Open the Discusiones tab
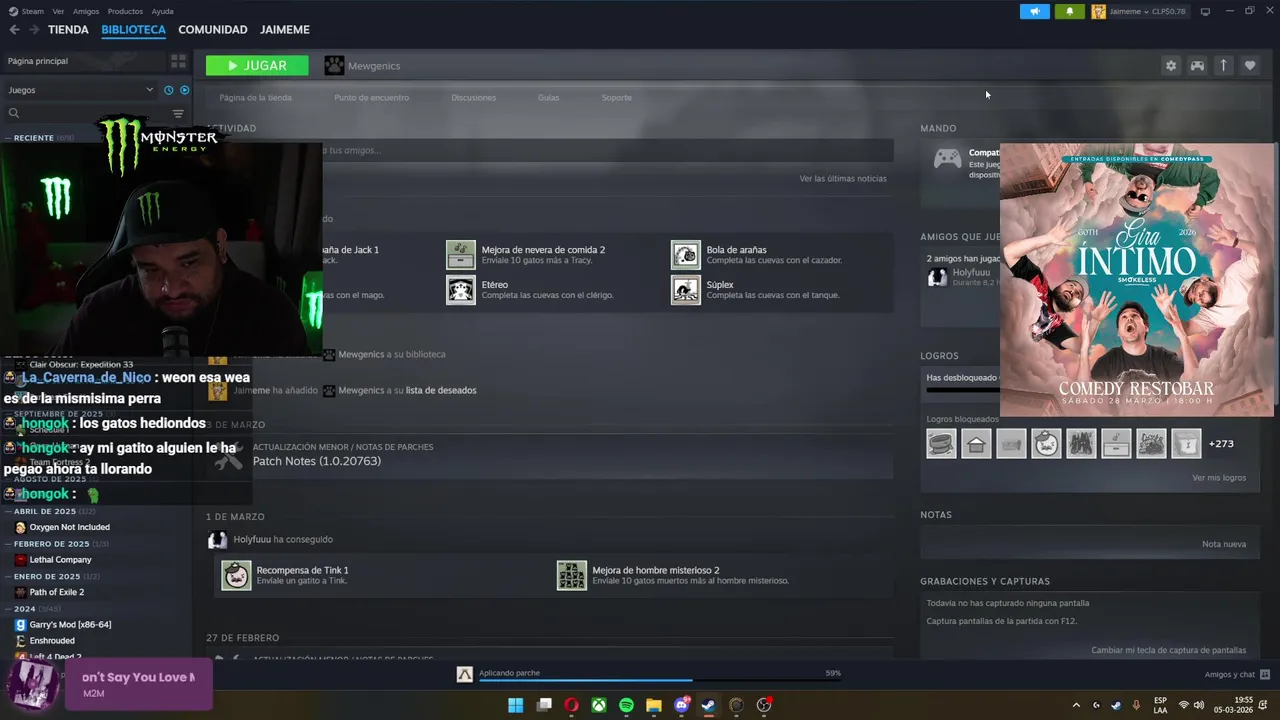This screenshot has height=720, width=1280. click(473, 98)
